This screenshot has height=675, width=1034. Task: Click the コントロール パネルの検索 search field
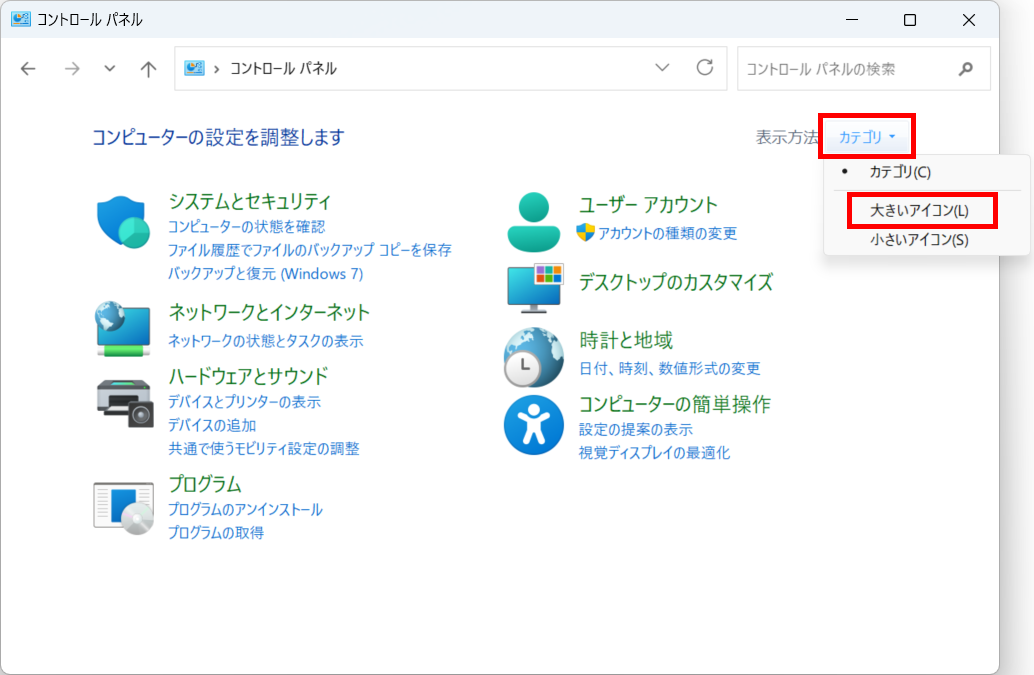click(850, 68)
